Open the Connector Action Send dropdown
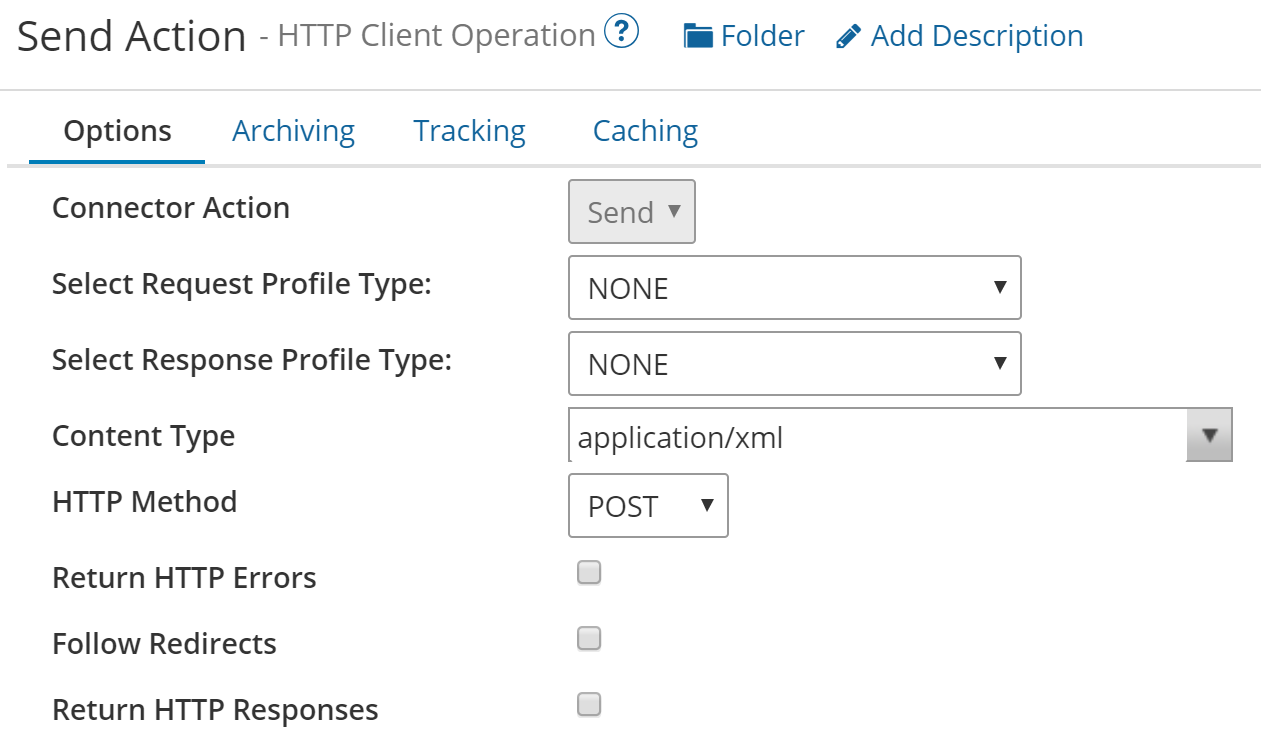Viewport: 1261px width, 743px height. click(x=632, y=211)
